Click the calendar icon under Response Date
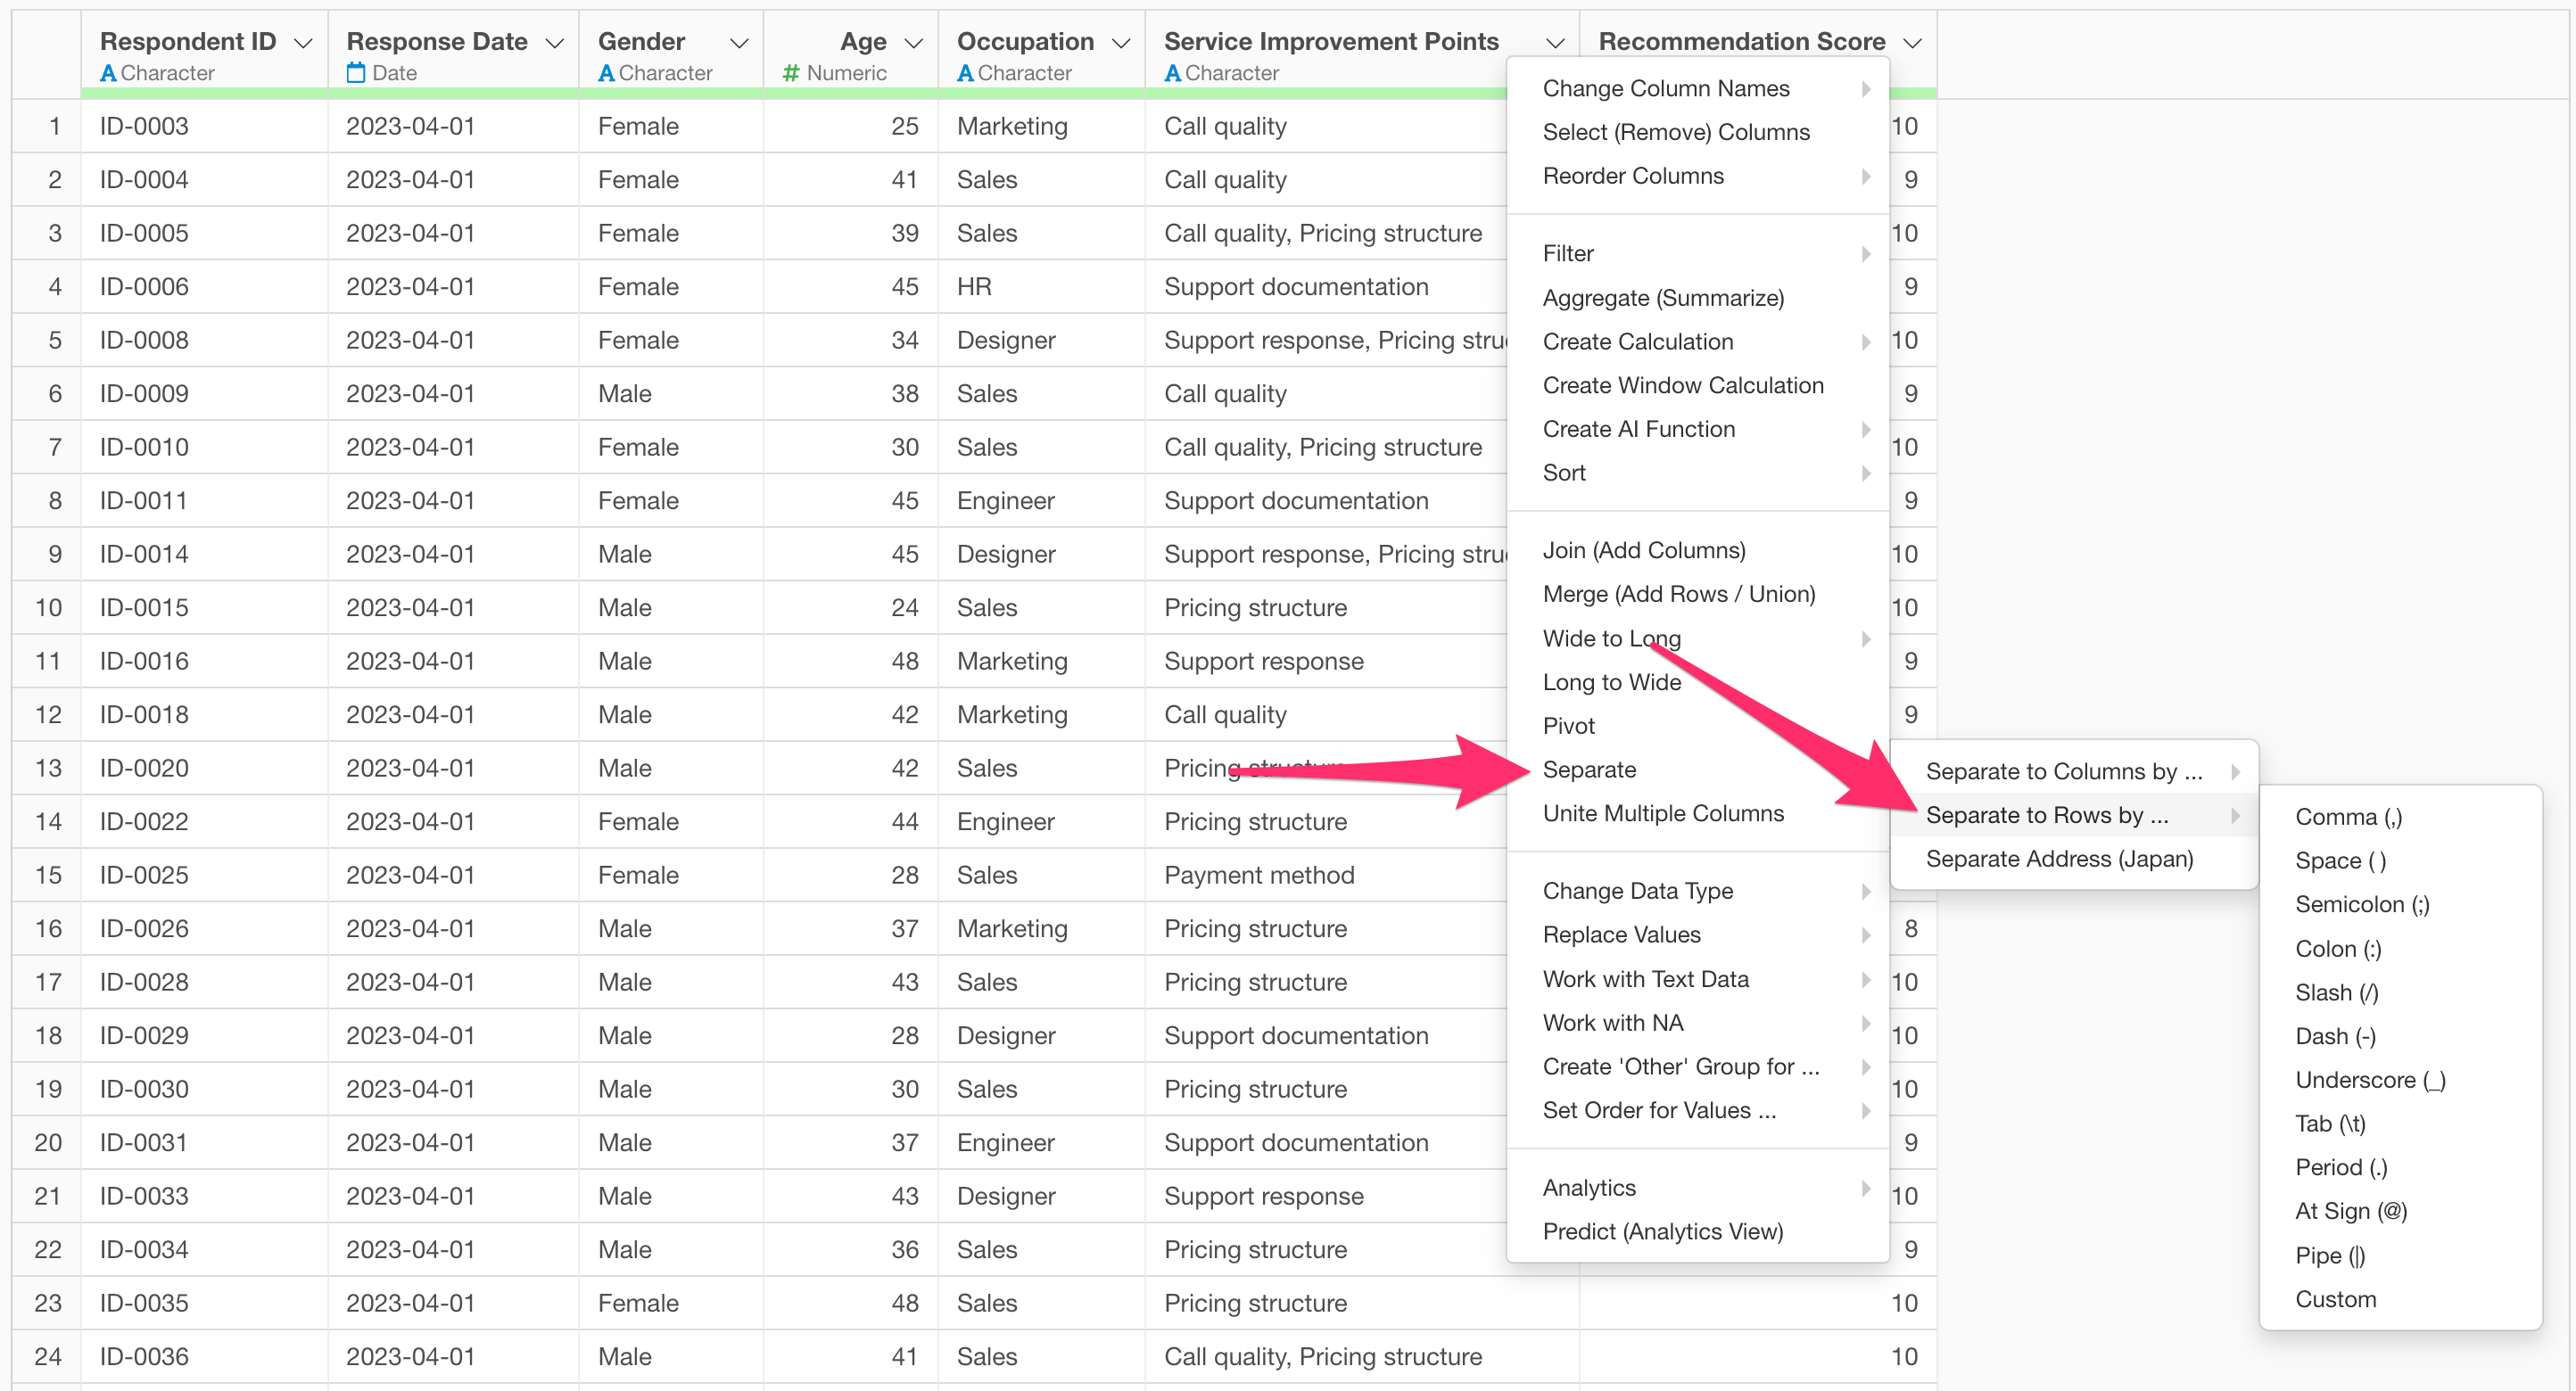 356,73
